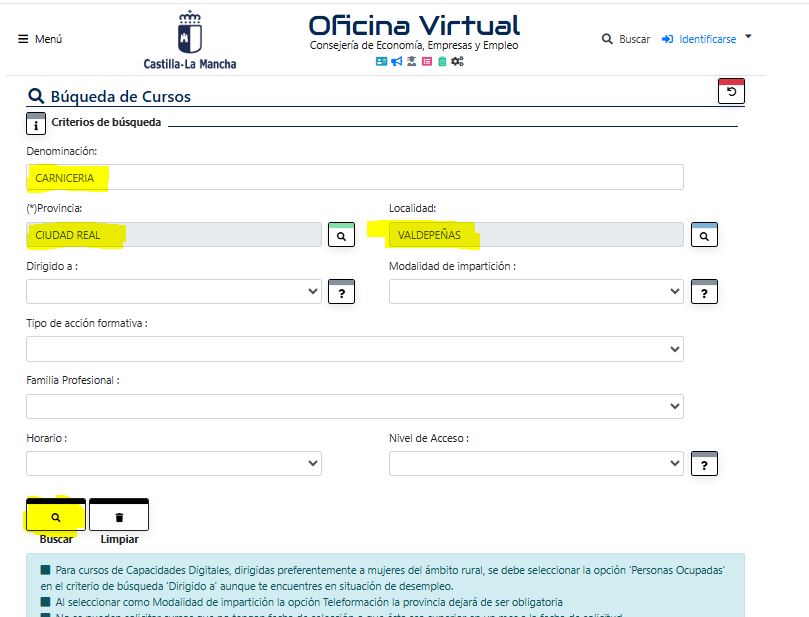
Task: Expand the Dirigido a dropdown
Action: tap(174, 291)
